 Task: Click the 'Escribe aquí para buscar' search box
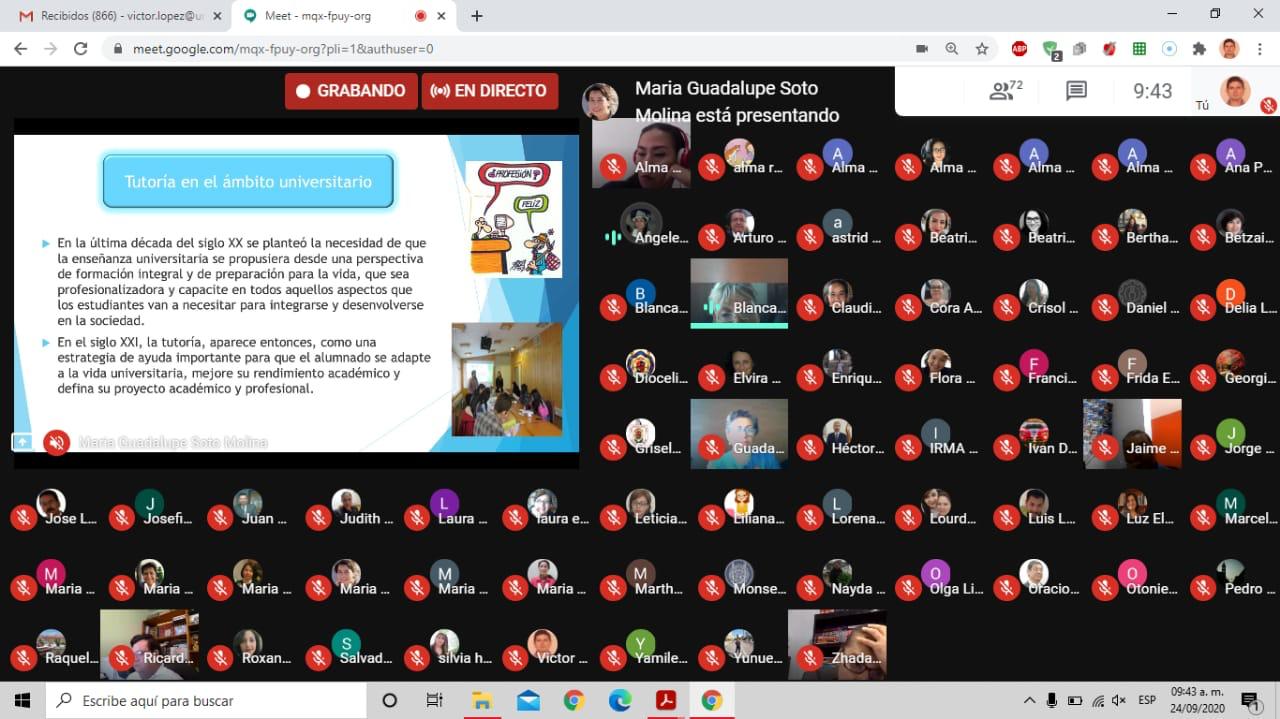point(206,700)
